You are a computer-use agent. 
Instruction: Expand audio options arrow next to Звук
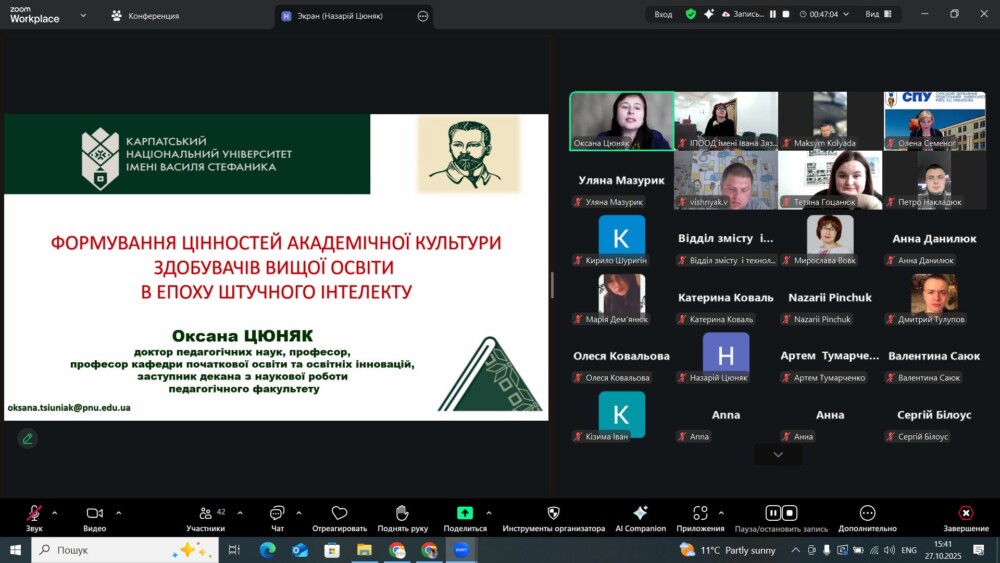54,512
